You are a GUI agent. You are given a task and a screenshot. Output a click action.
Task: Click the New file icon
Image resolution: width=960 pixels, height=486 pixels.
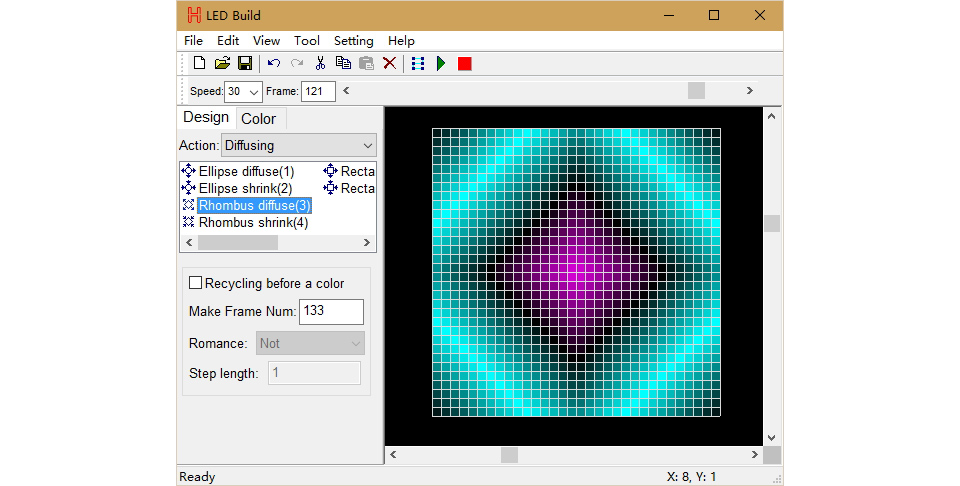click(199, 63)
